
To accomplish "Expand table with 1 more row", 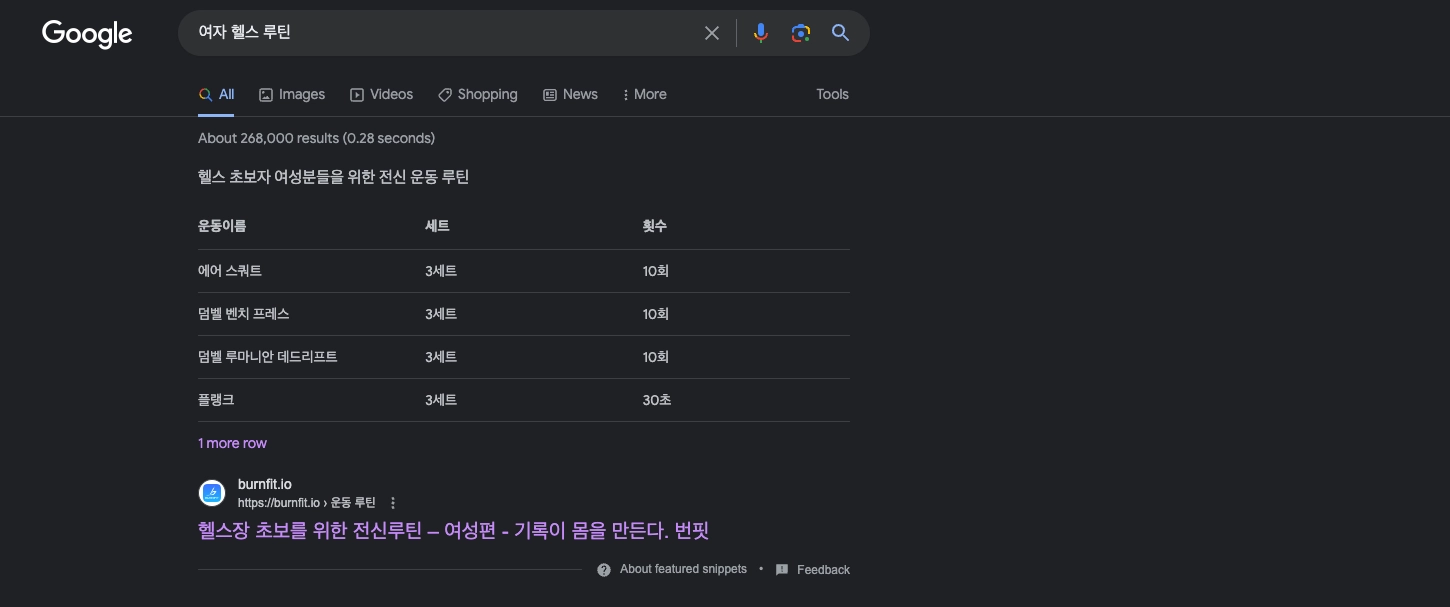I will tap(232, 443).
